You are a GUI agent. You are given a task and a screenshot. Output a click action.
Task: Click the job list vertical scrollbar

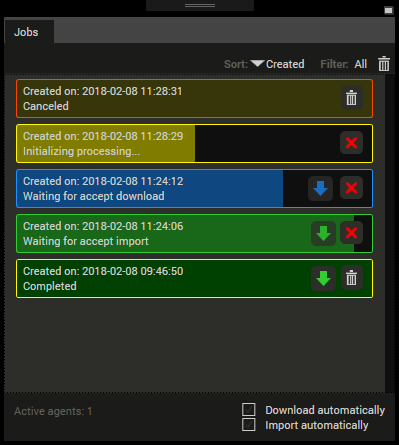tap(390, 233)
